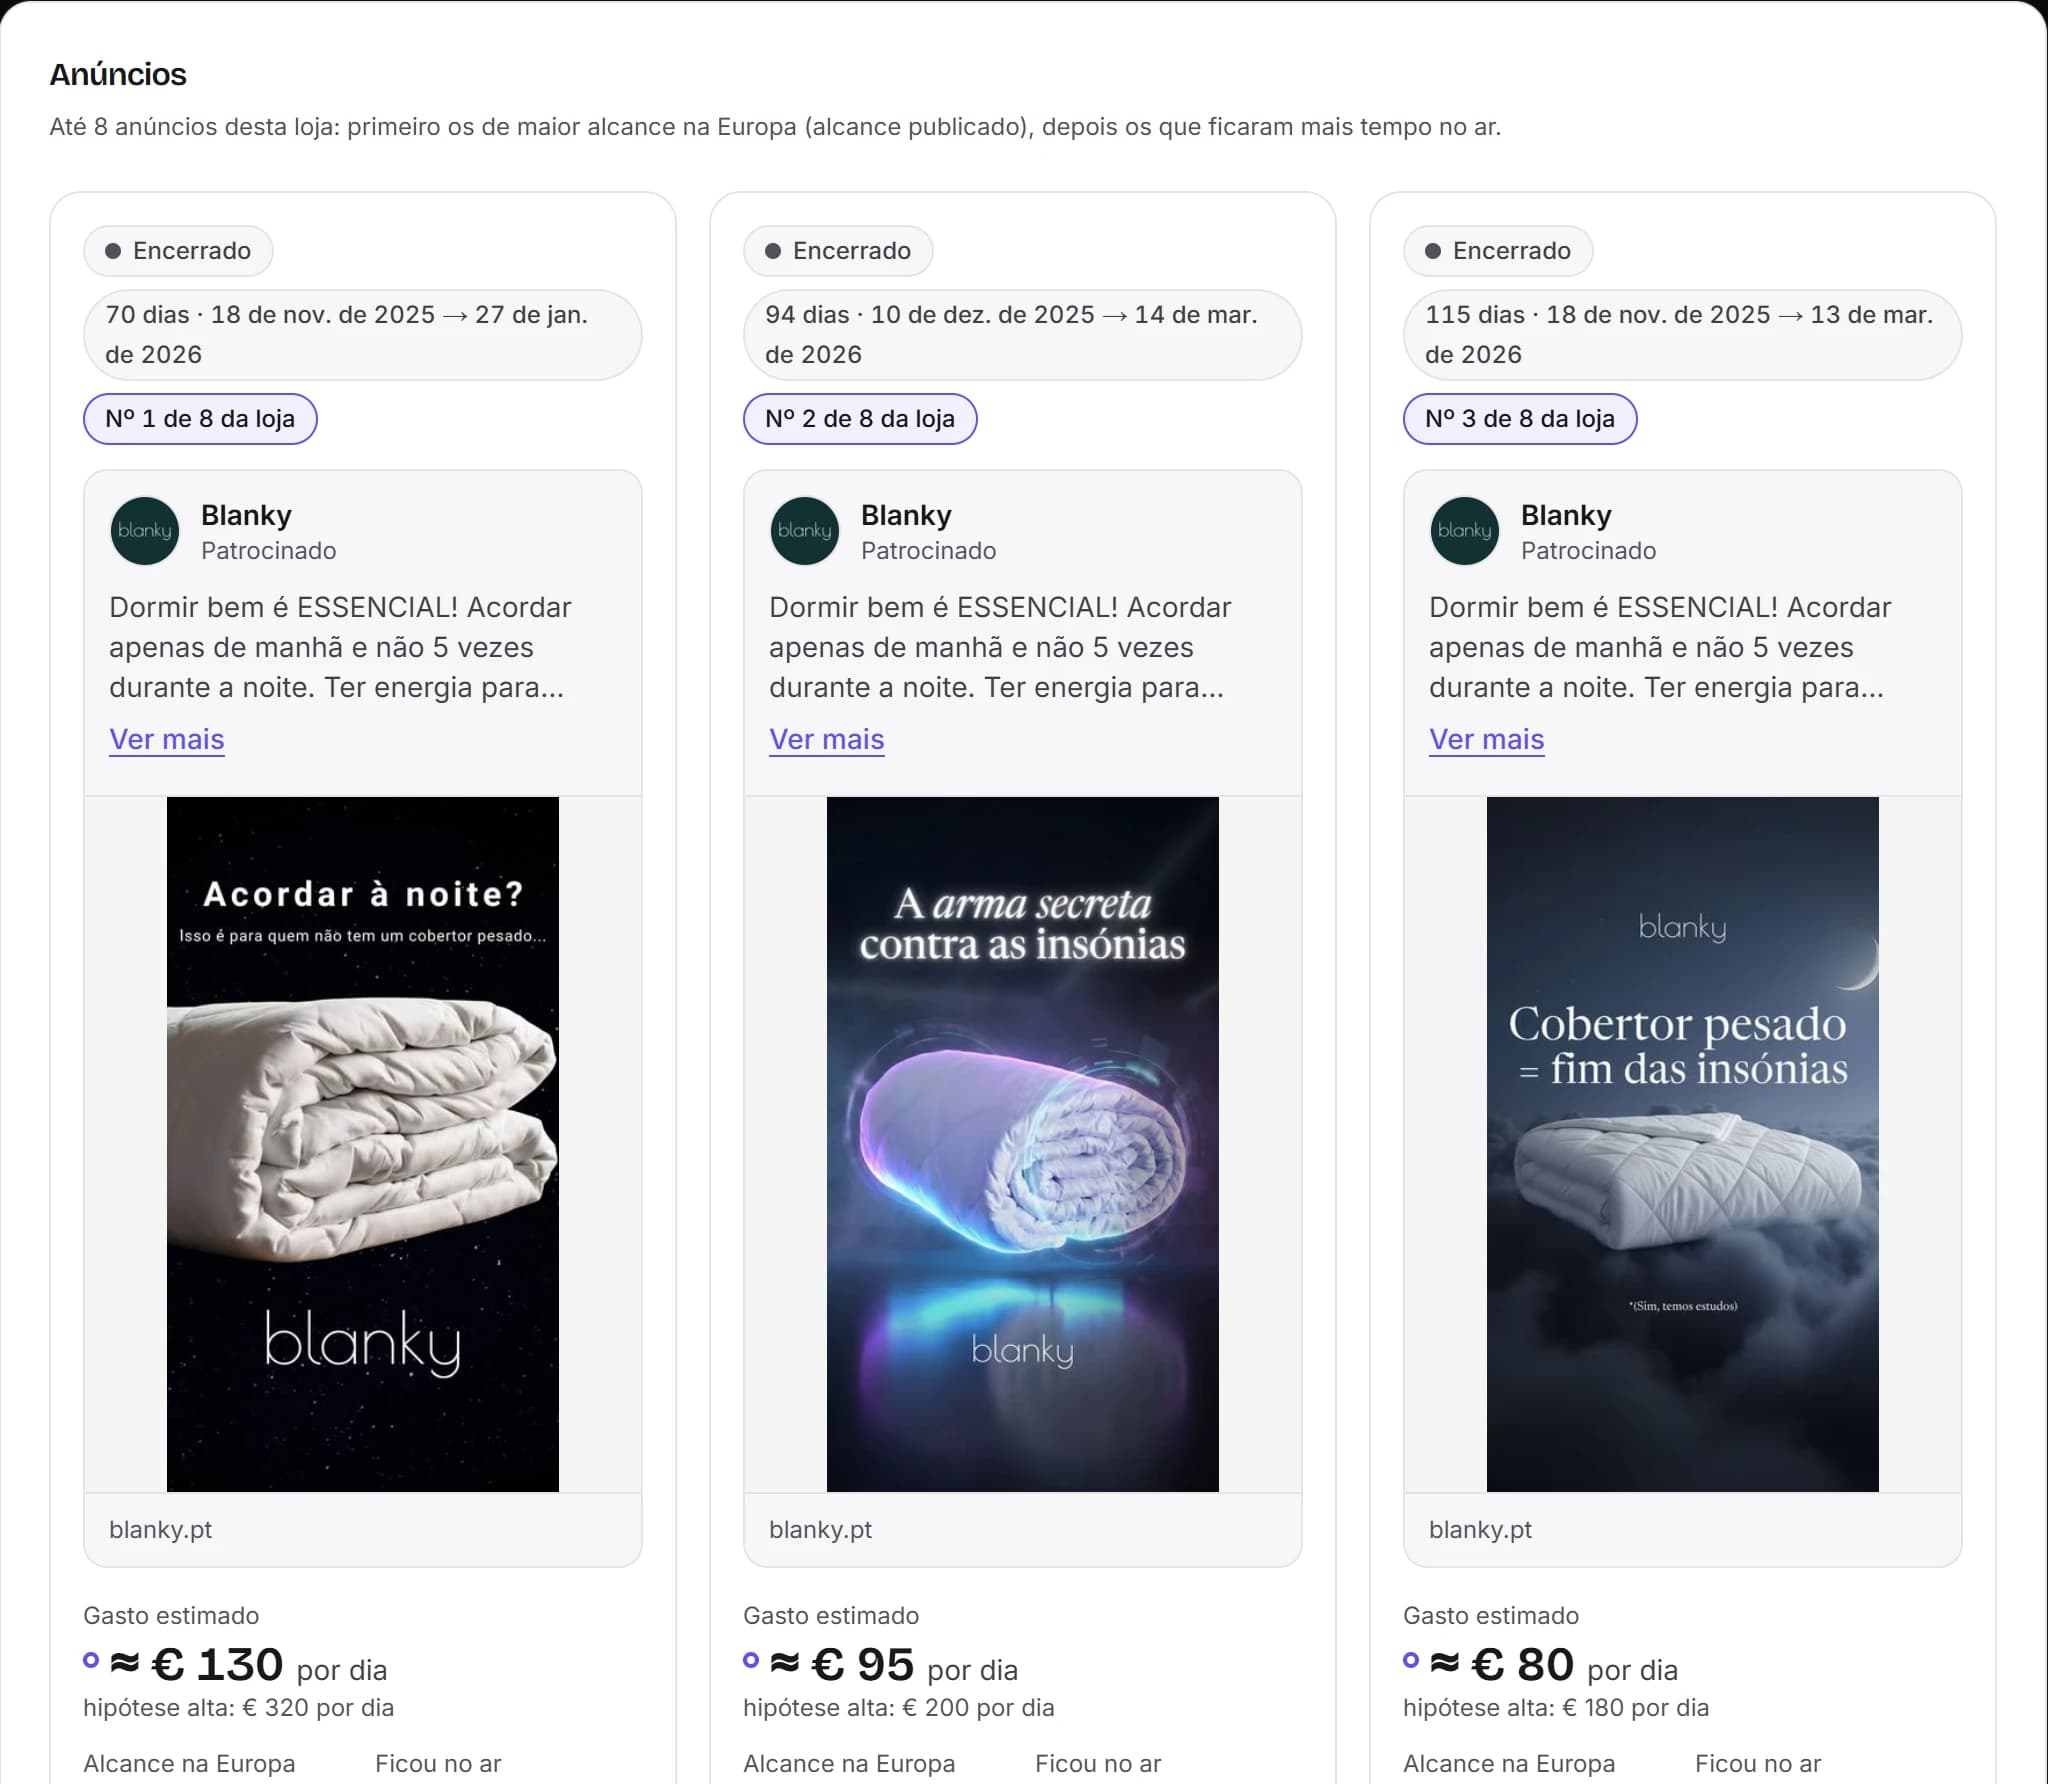Show full third ad text, Ver mais

pyautogui.click(x=1487, y=739)
